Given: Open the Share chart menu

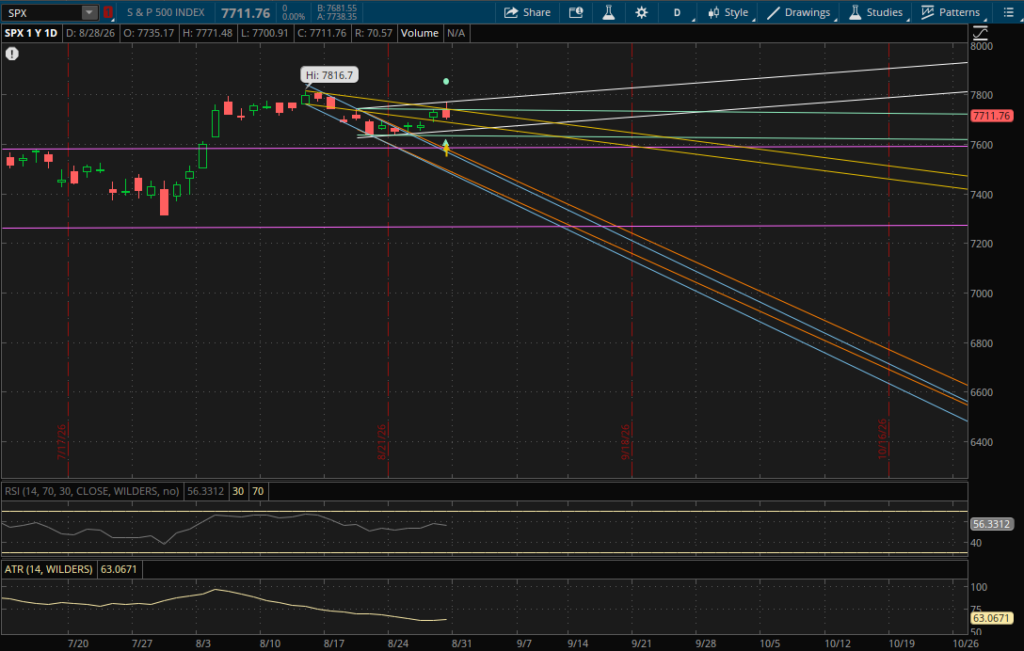Looking at the screenshot, I should [527, 12].
